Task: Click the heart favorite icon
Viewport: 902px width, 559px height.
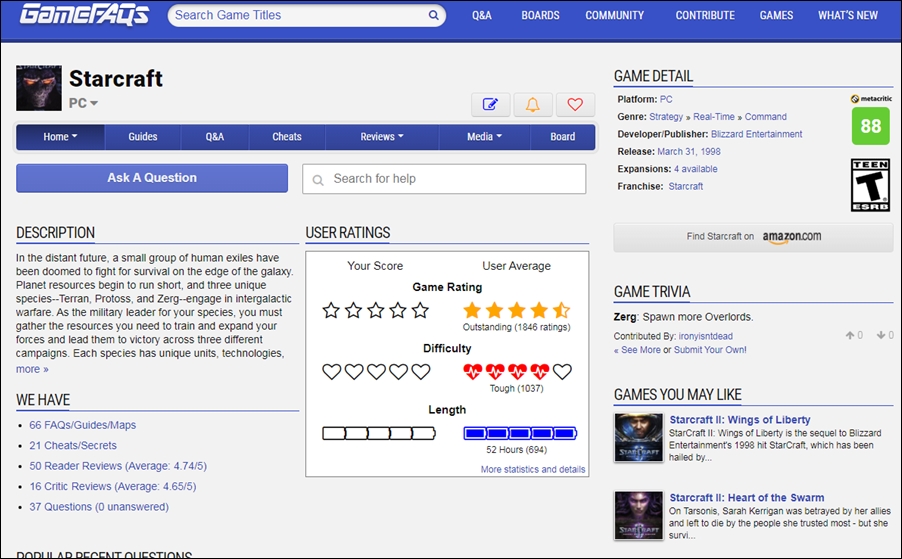Action: (x=575, y=105)
